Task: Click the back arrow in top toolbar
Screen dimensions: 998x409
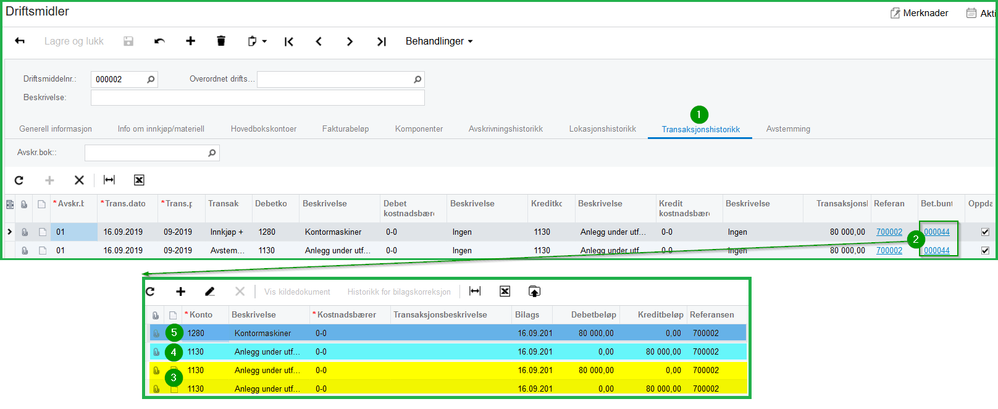Action: [20, 42]
